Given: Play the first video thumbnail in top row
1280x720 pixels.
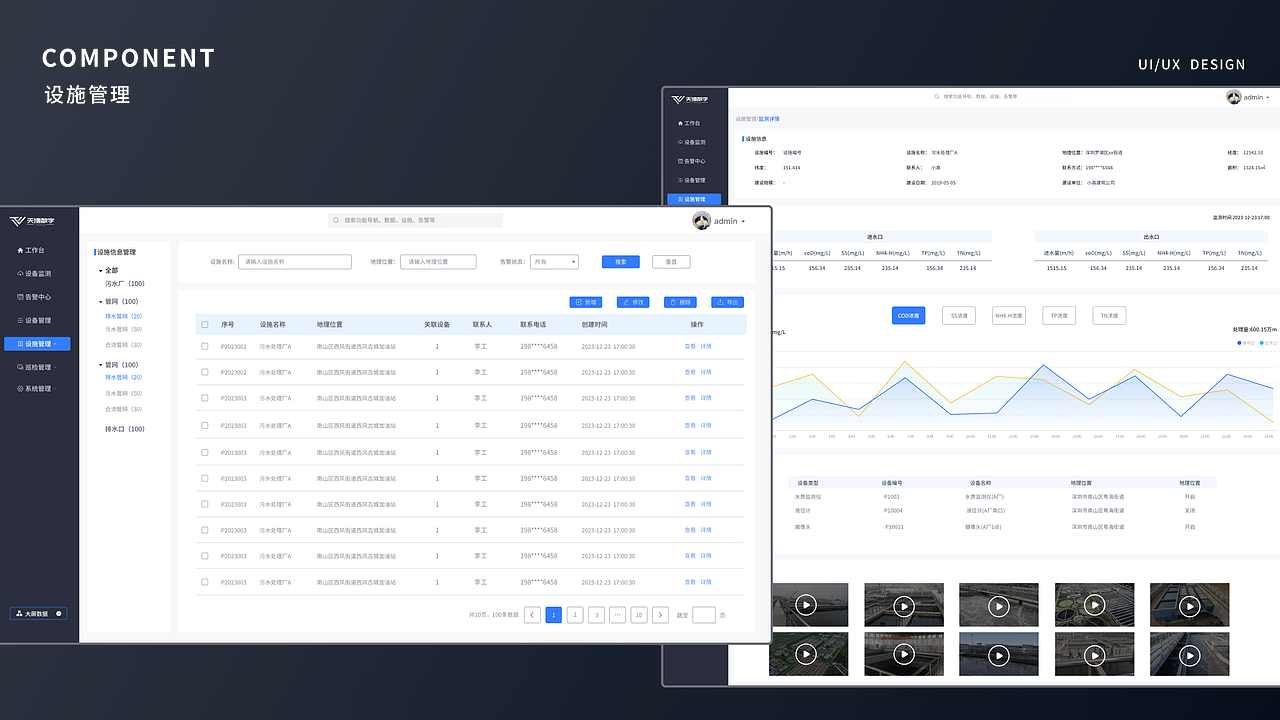Looking at the screenshot, I should [808, 605].
